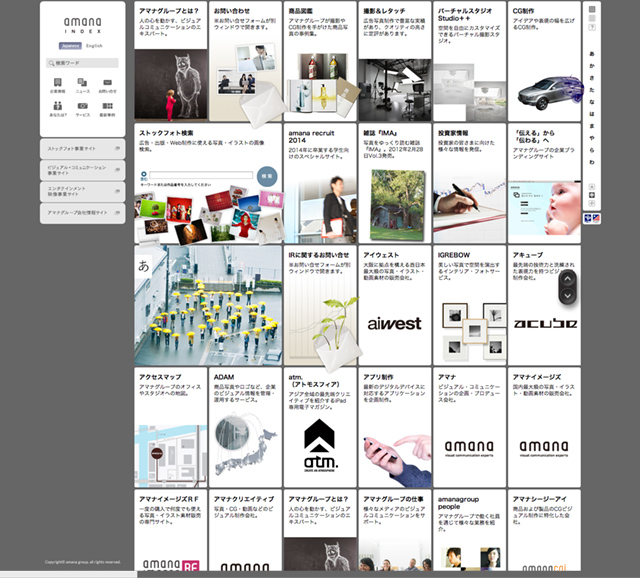Jump to さ in kana index strip
This screenshot has width=640, height=578.
(592, 78)
